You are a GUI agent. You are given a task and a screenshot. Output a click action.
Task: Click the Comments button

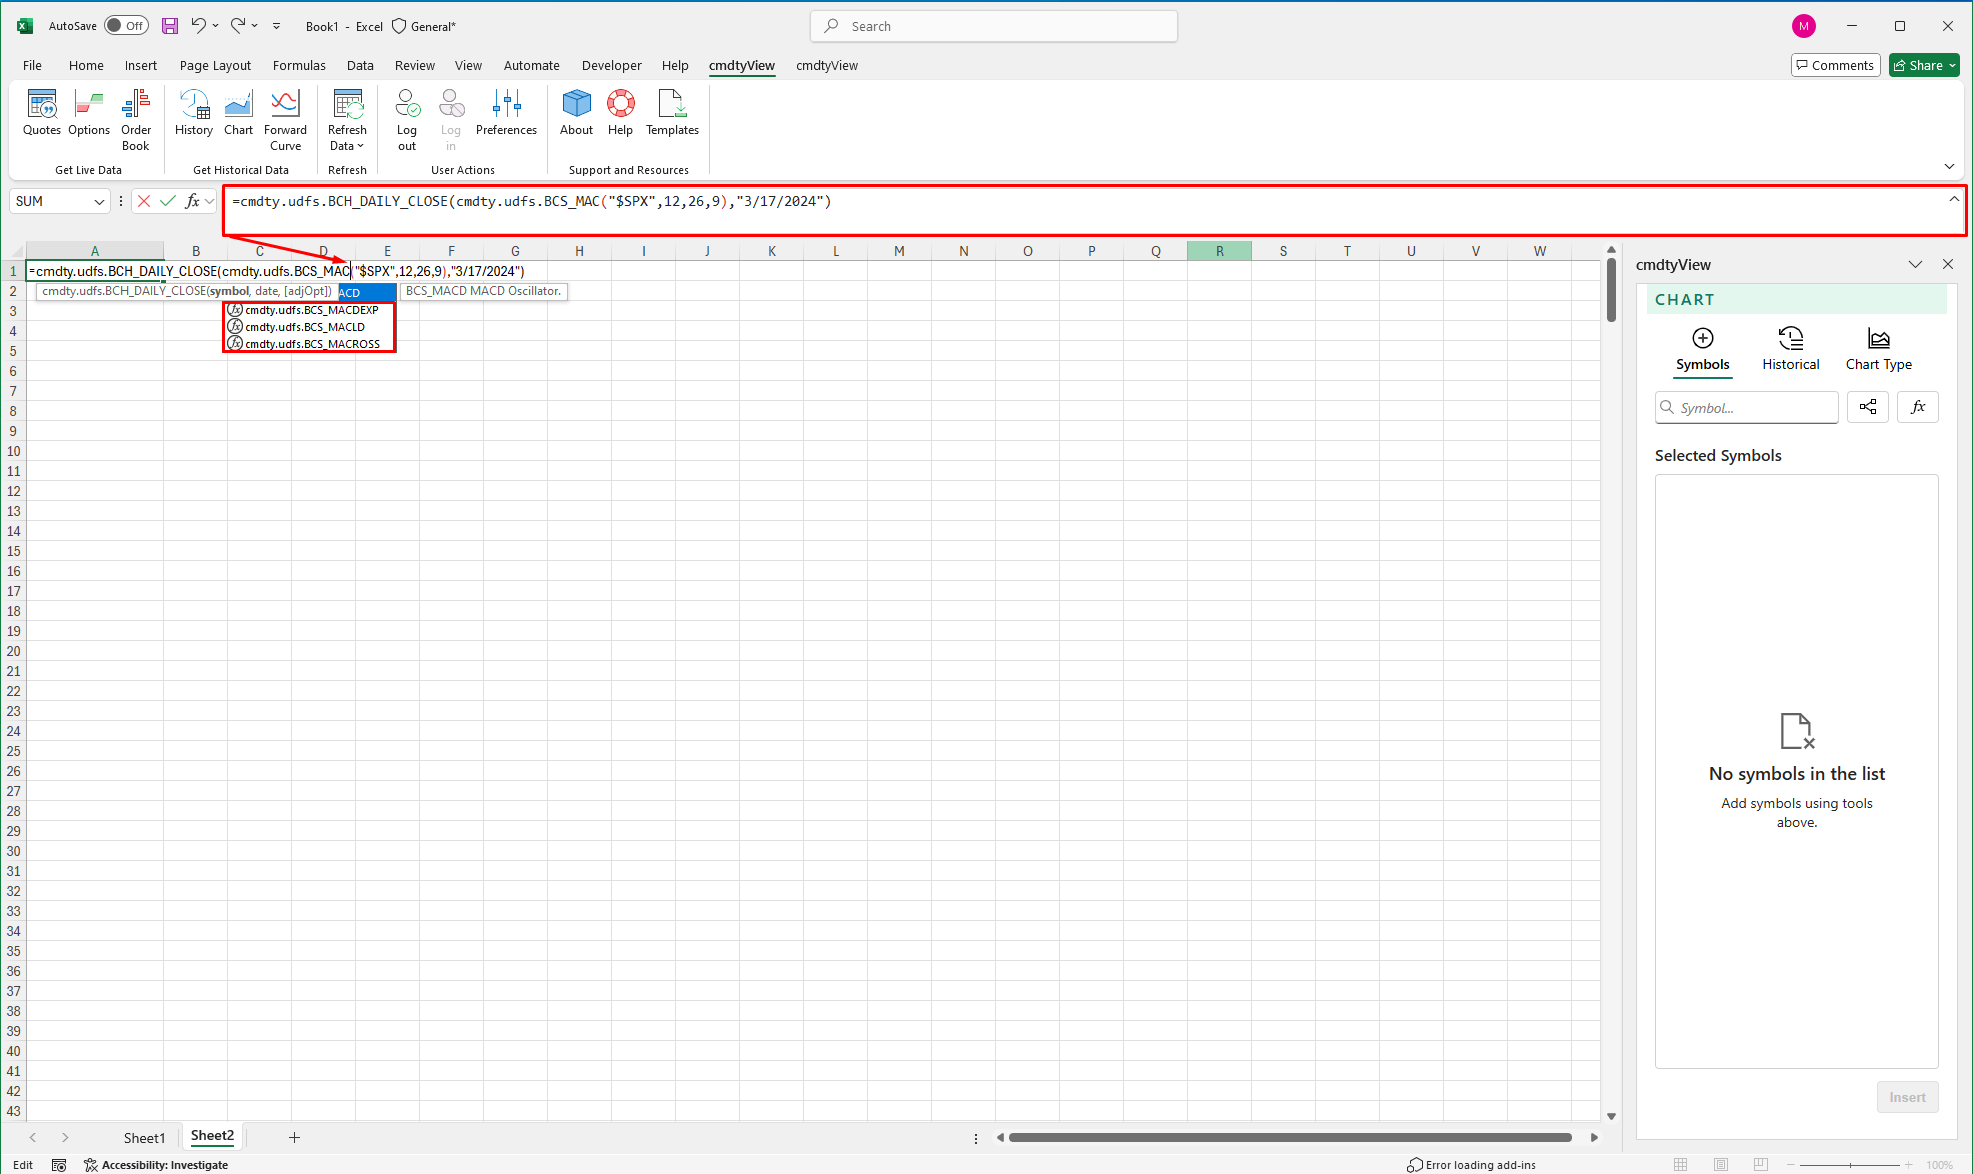coord(1836,65)
